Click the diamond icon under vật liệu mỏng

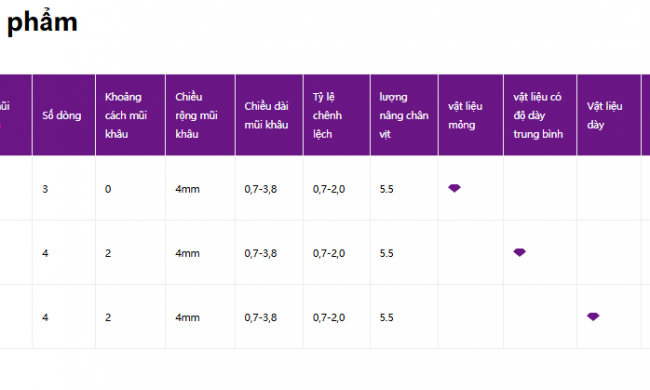point(454,188)
